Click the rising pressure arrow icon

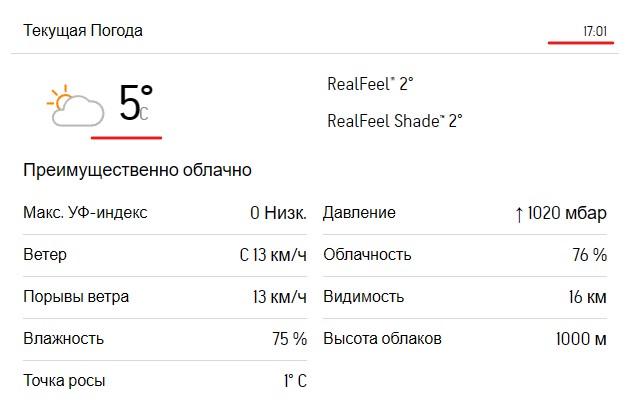point(519,214)
